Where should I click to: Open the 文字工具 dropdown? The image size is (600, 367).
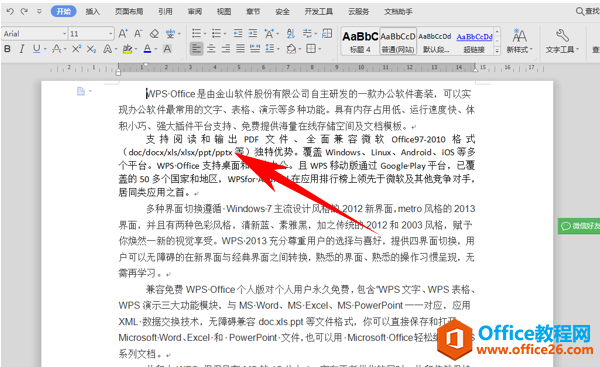[x=562, y=41]
